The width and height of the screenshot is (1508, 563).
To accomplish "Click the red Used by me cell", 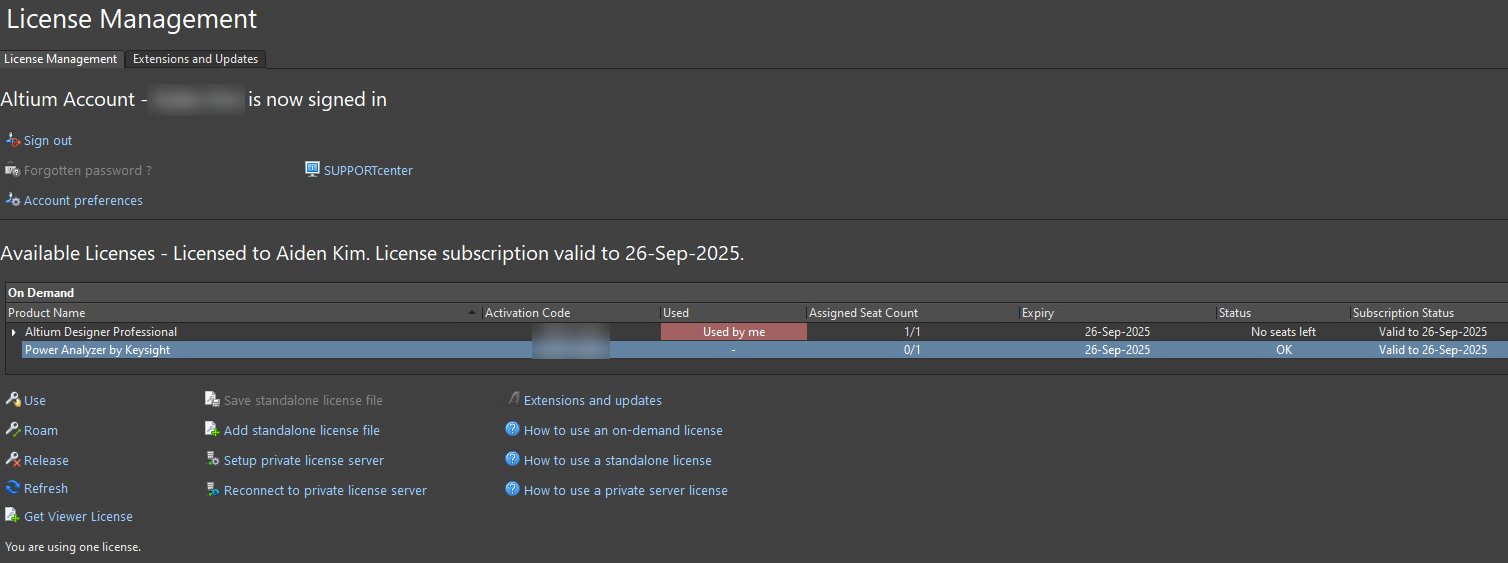I will tap(734, 332).
